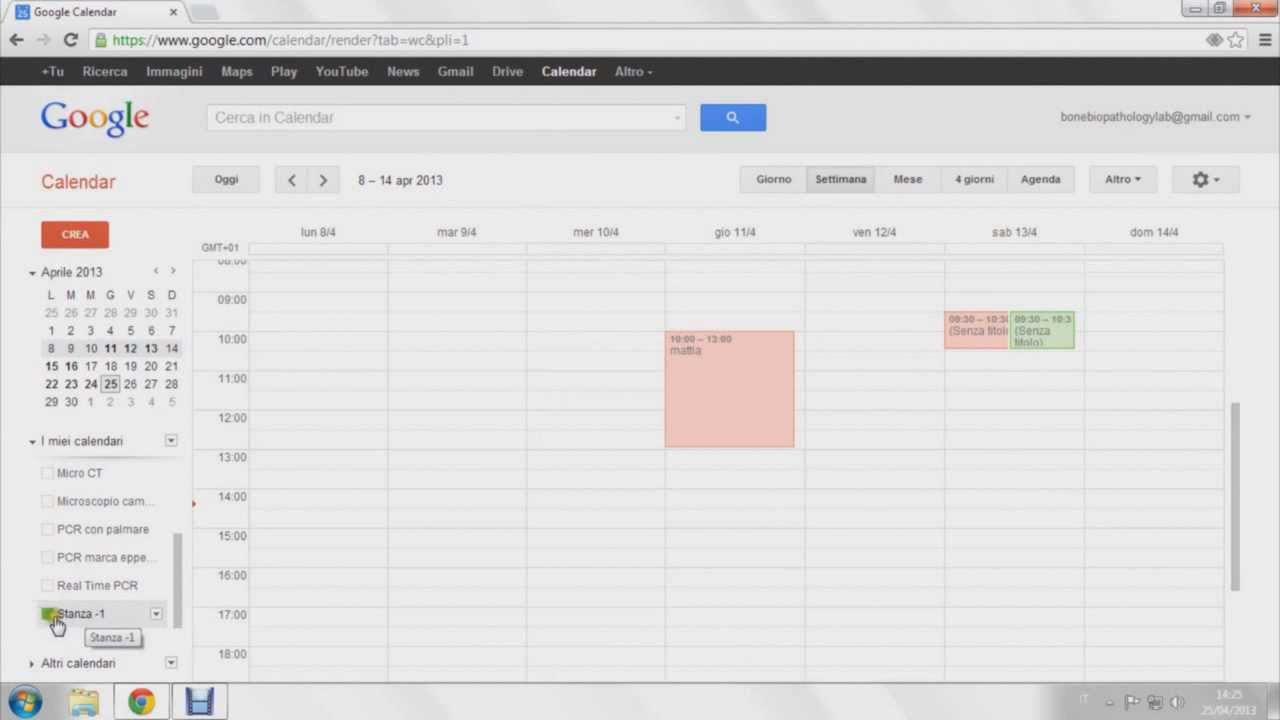
Task: Toggle PCR marca eppe calendar checkbox
Action: click(47, 557)
